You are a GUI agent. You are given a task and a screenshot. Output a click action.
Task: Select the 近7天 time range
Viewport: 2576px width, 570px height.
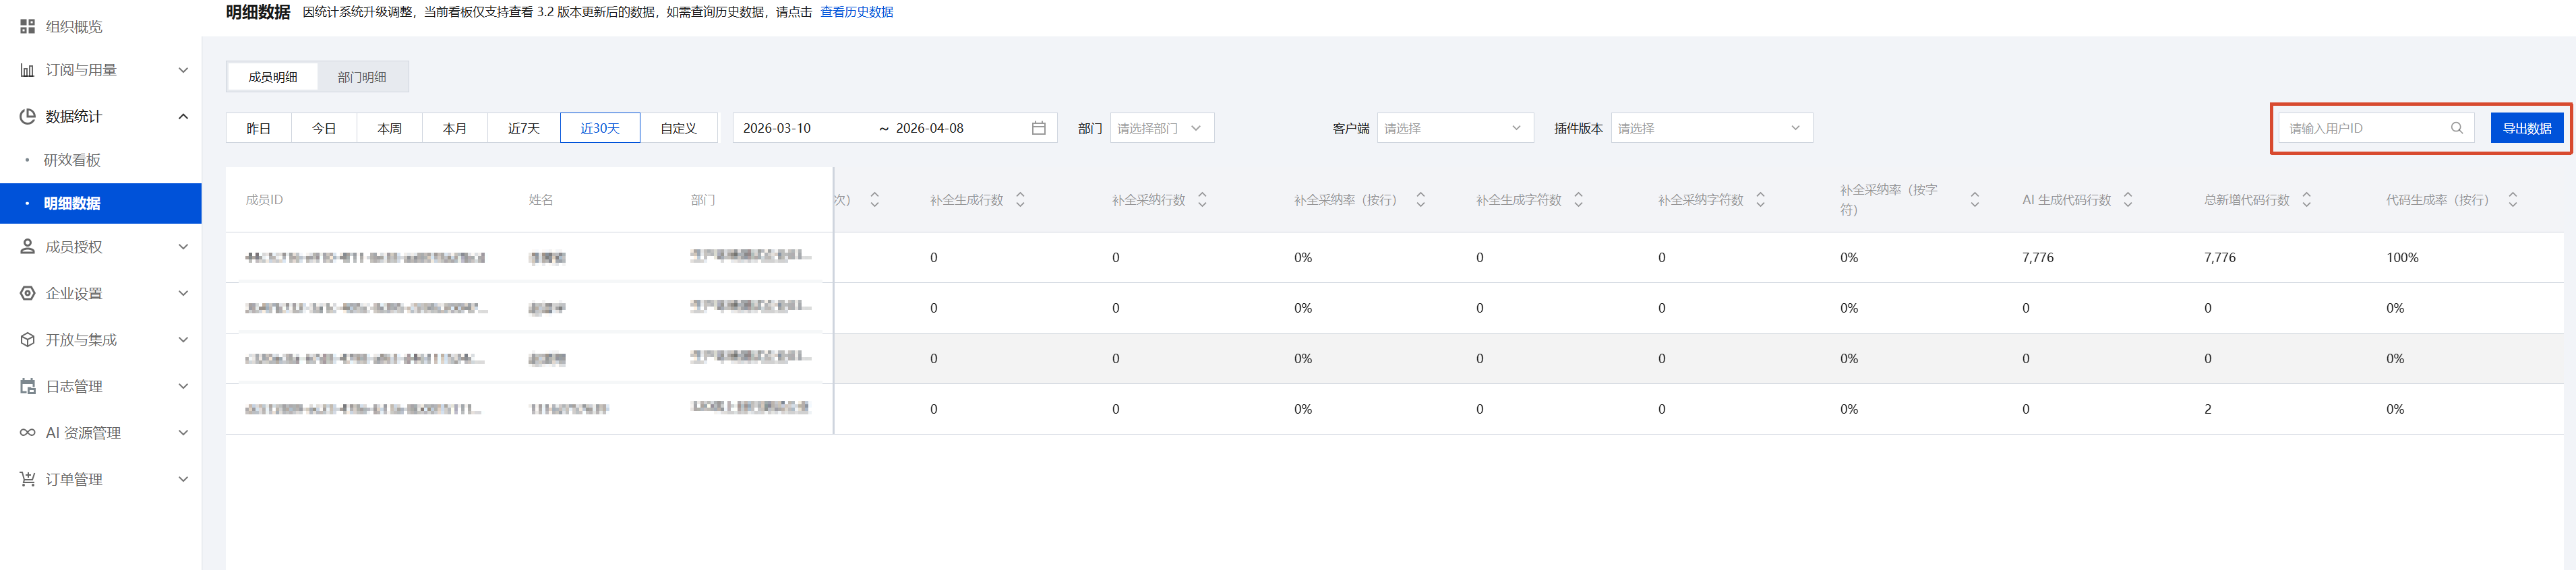point(524,128)
